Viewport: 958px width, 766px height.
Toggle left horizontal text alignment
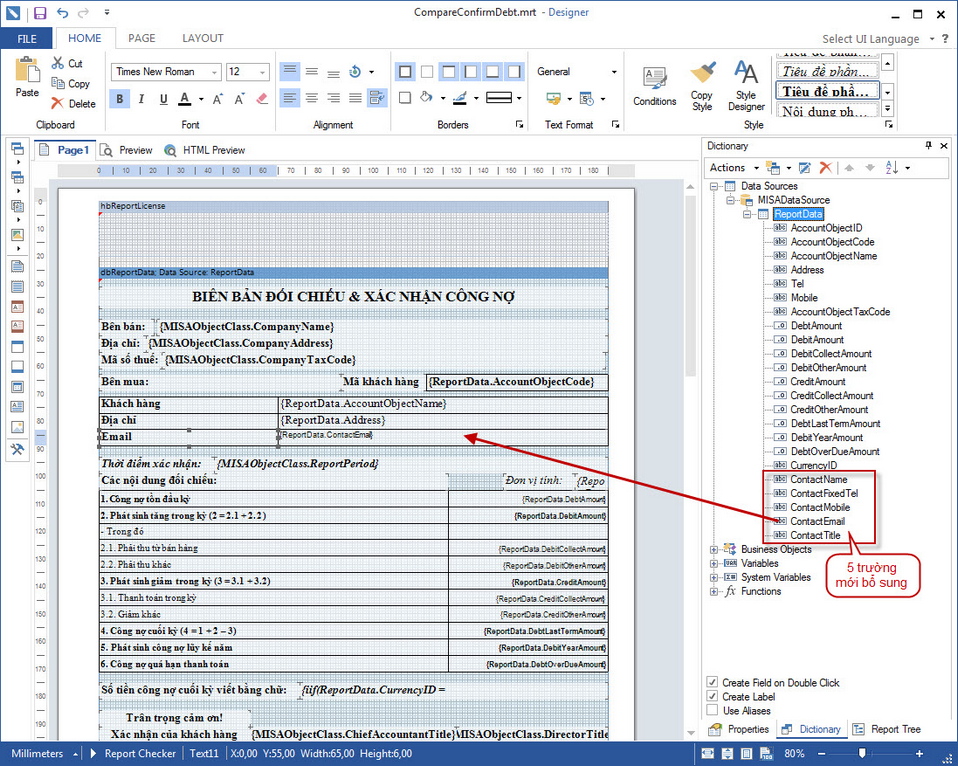[x=290, y=98]
